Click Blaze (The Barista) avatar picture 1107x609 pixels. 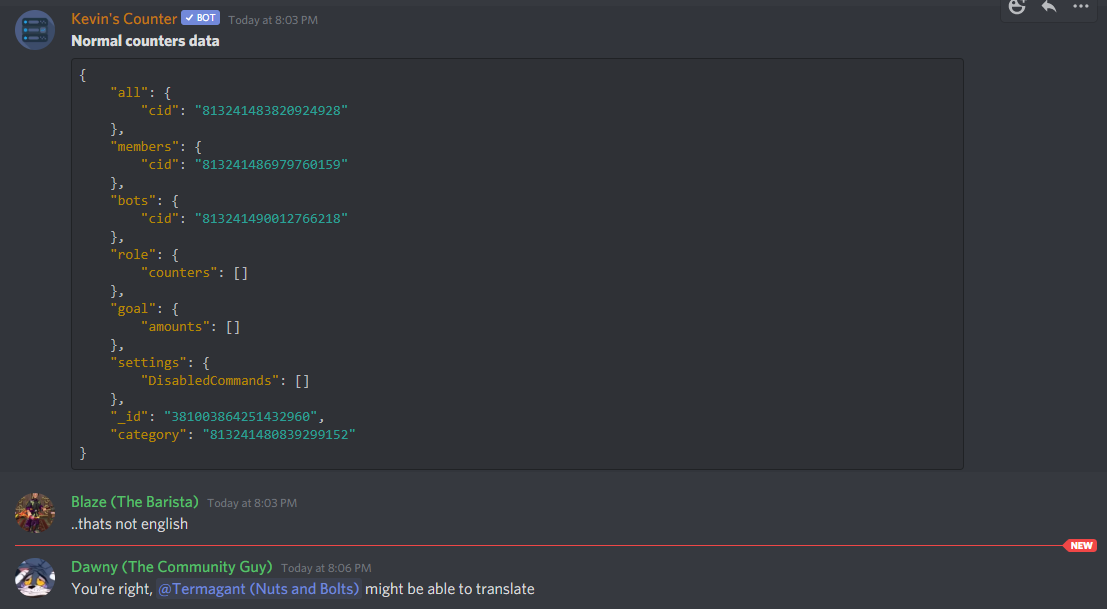pos(35,513)
